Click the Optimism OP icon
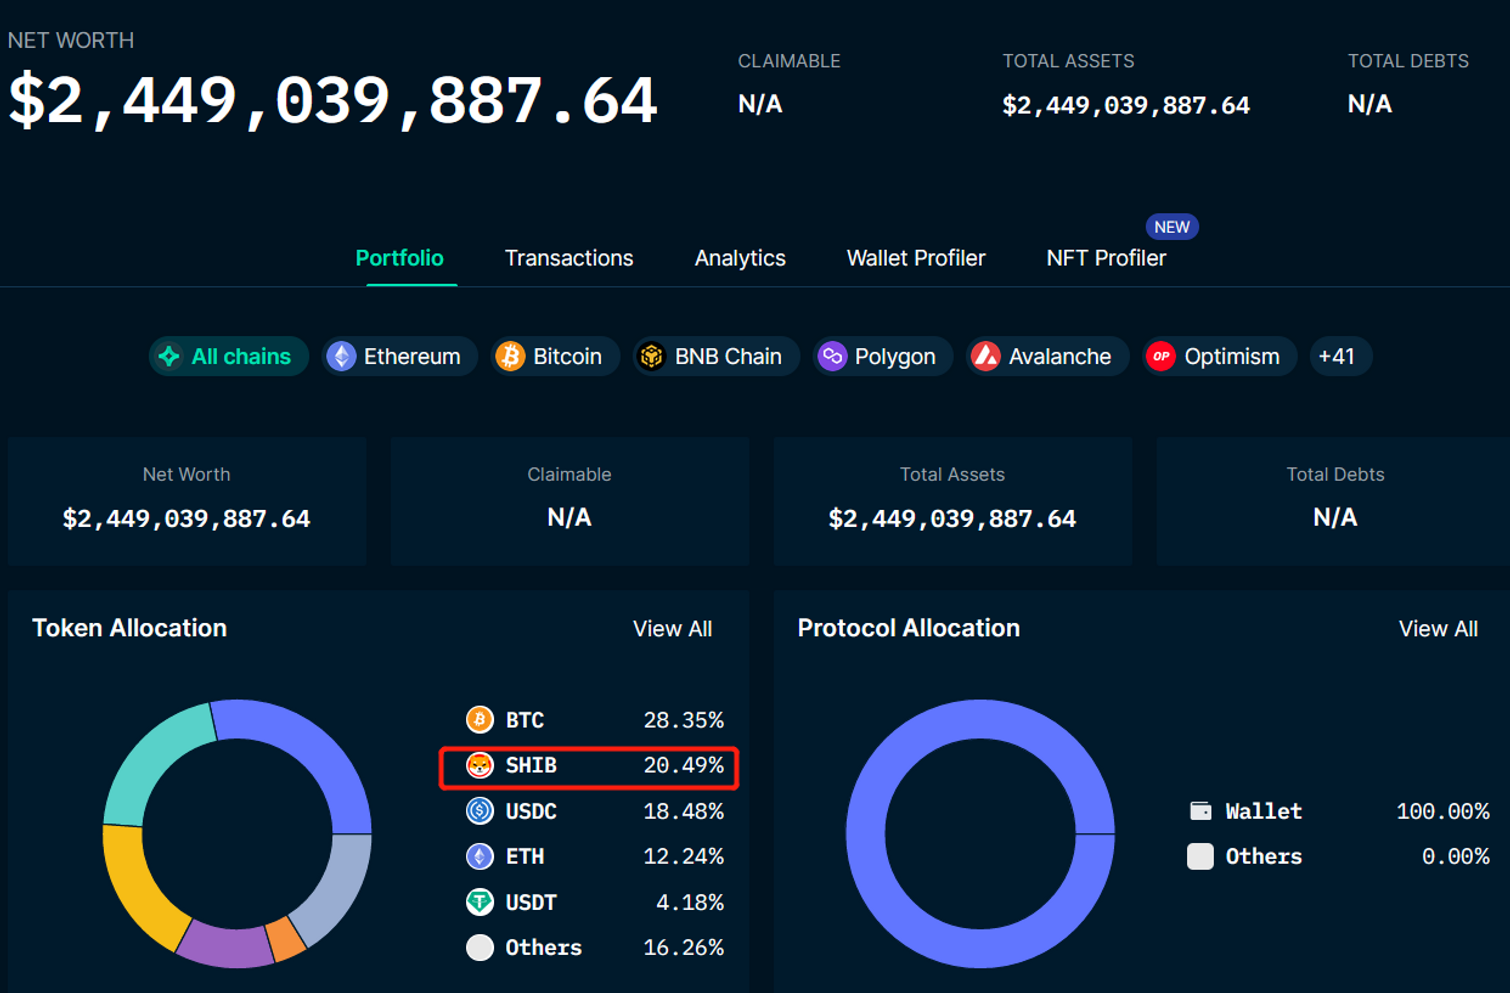Image resolution: width=1510 pixels, height=993 pixels. click(x=1161, y=356)
